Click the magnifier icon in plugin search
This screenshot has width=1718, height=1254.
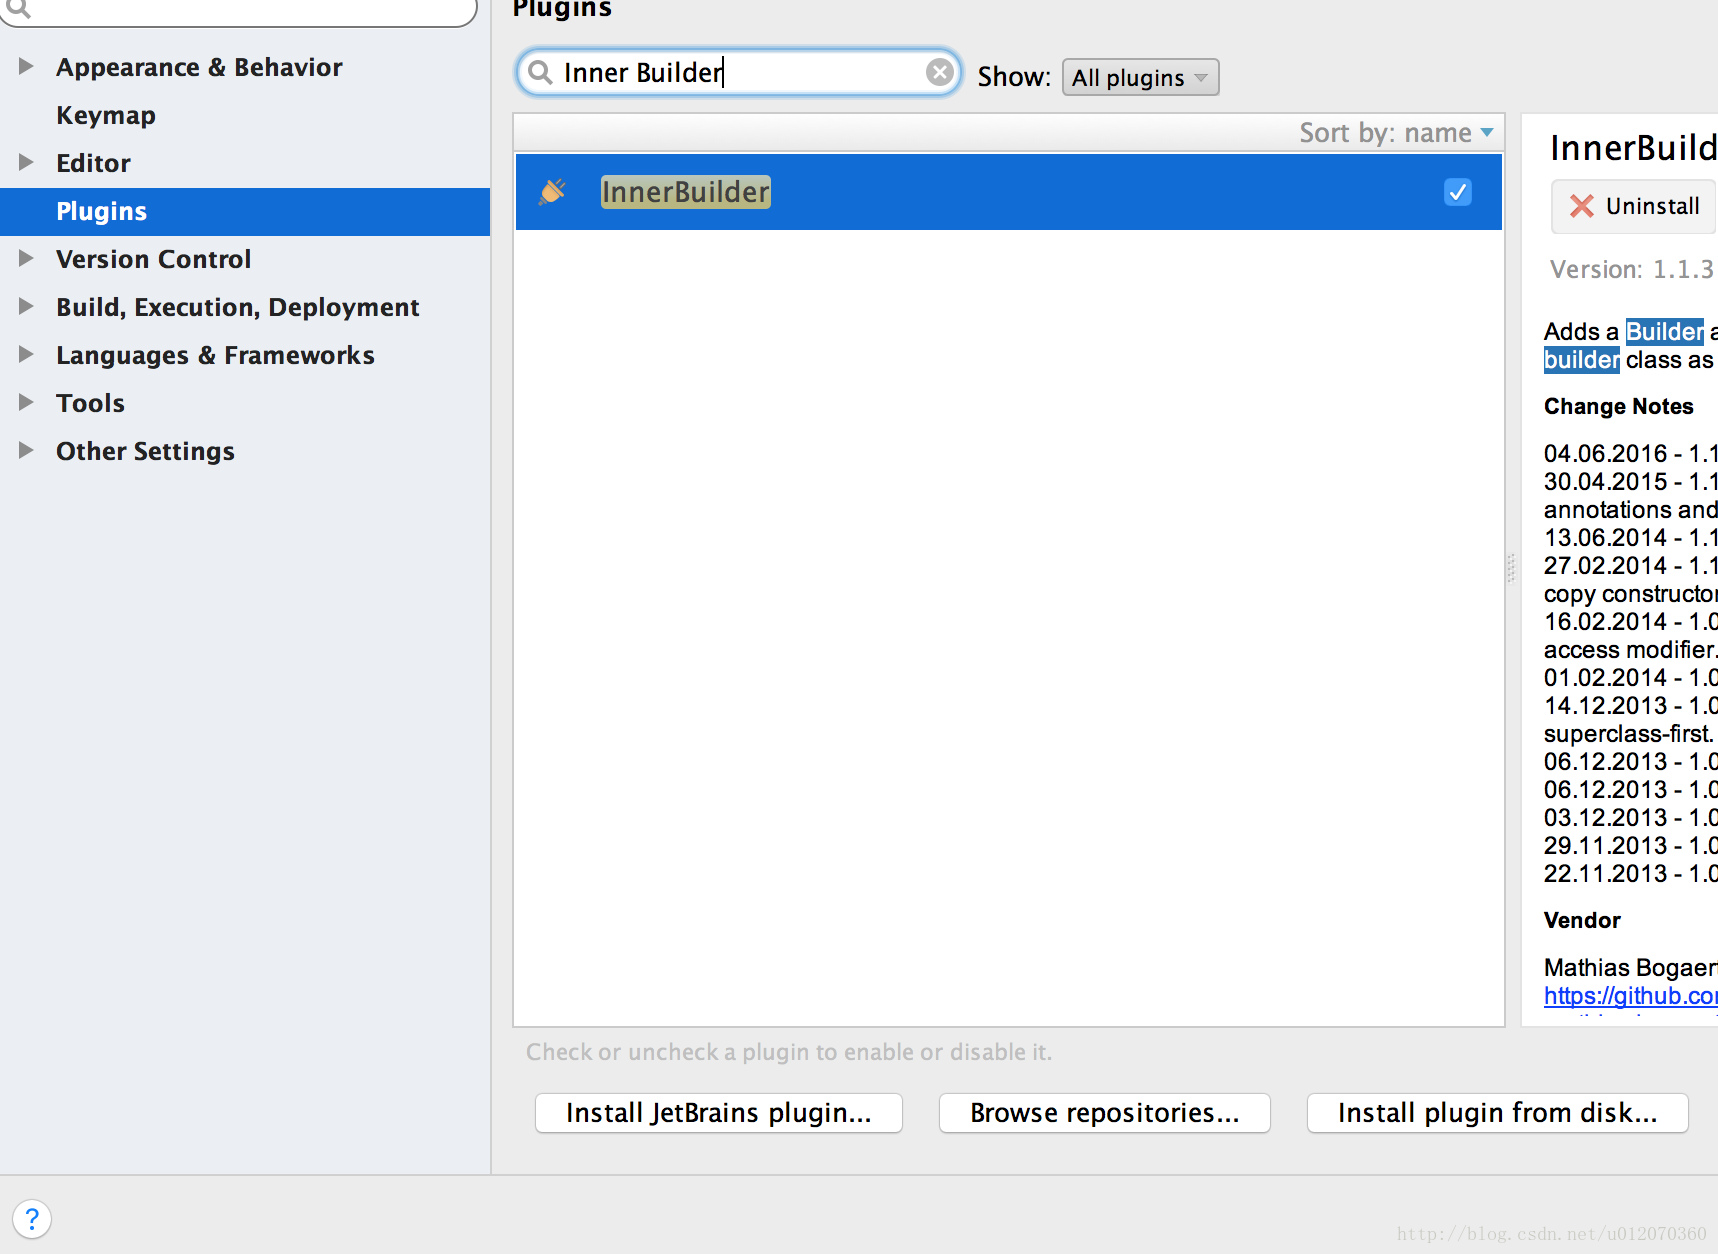pos(540,72)
